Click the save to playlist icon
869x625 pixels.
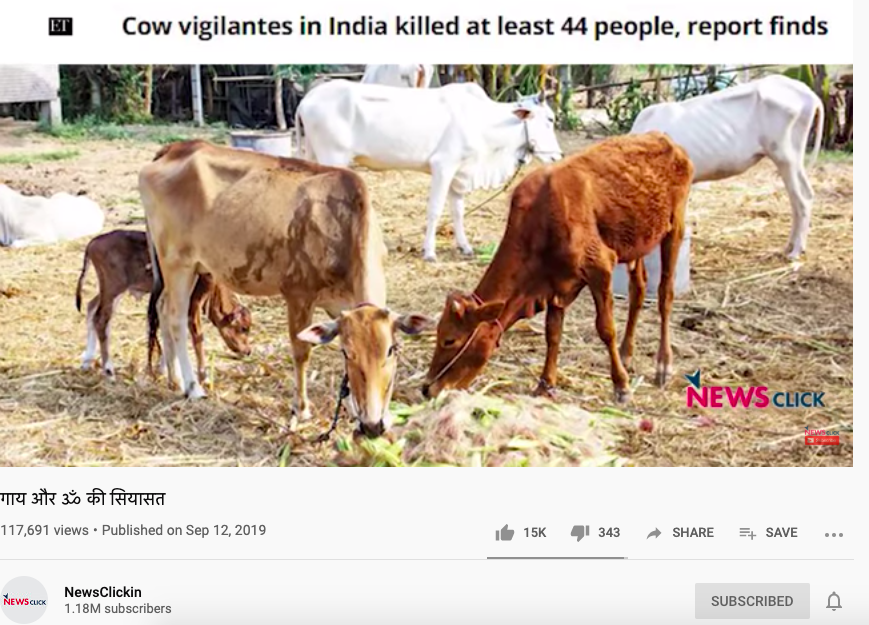pos(747,533)
